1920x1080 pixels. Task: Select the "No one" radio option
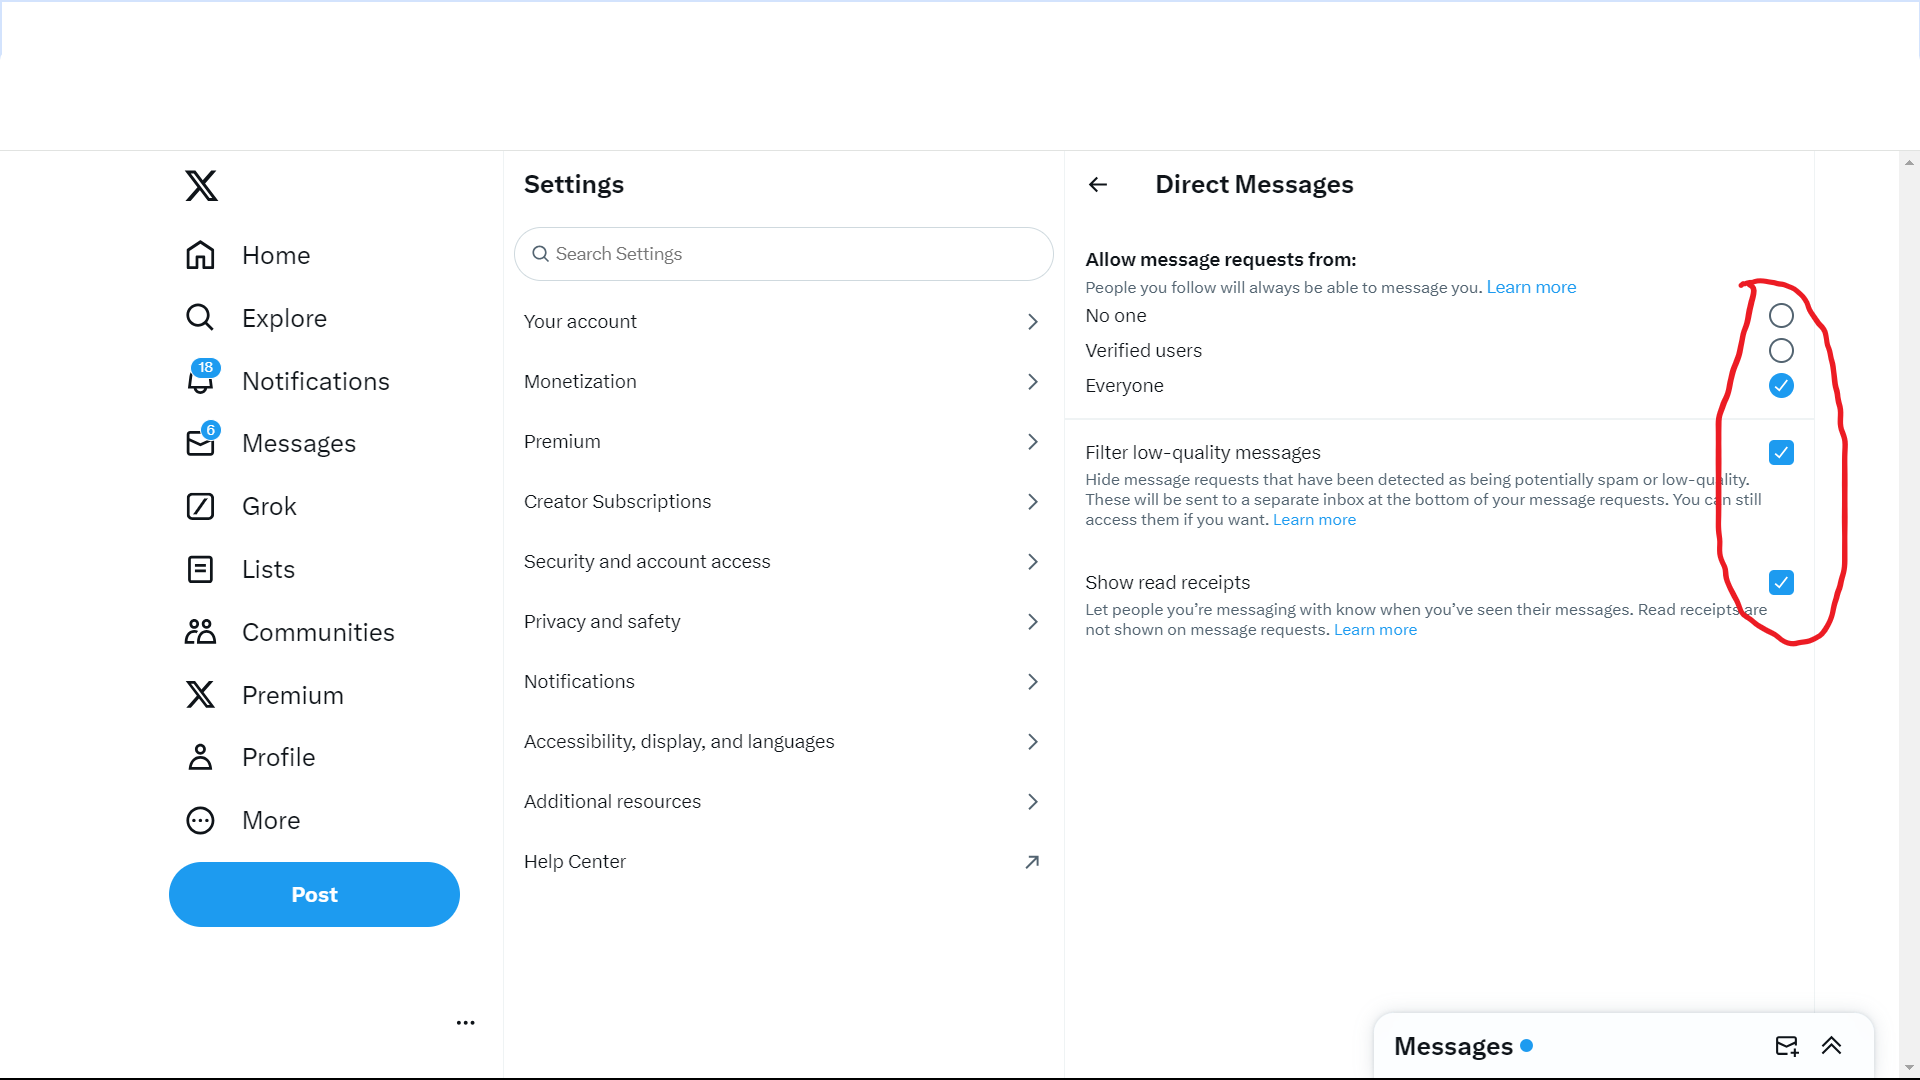click(1781, 316)
